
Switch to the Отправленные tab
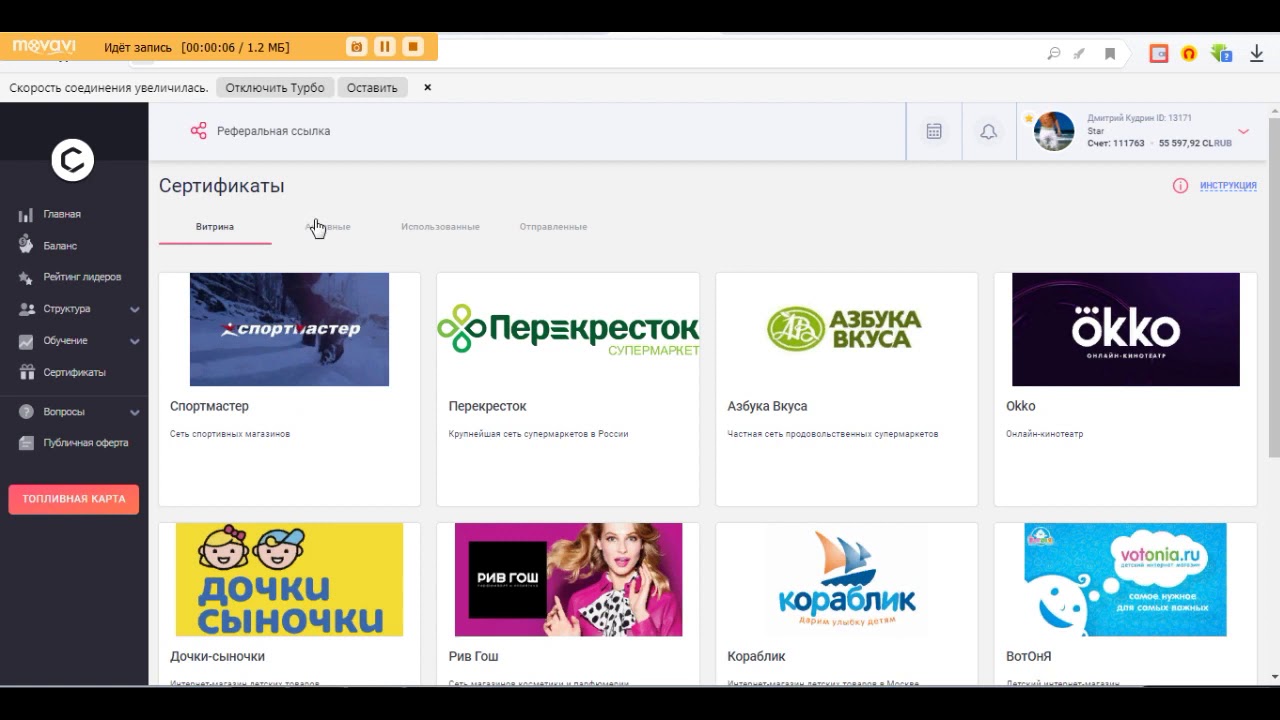(553, 227)
